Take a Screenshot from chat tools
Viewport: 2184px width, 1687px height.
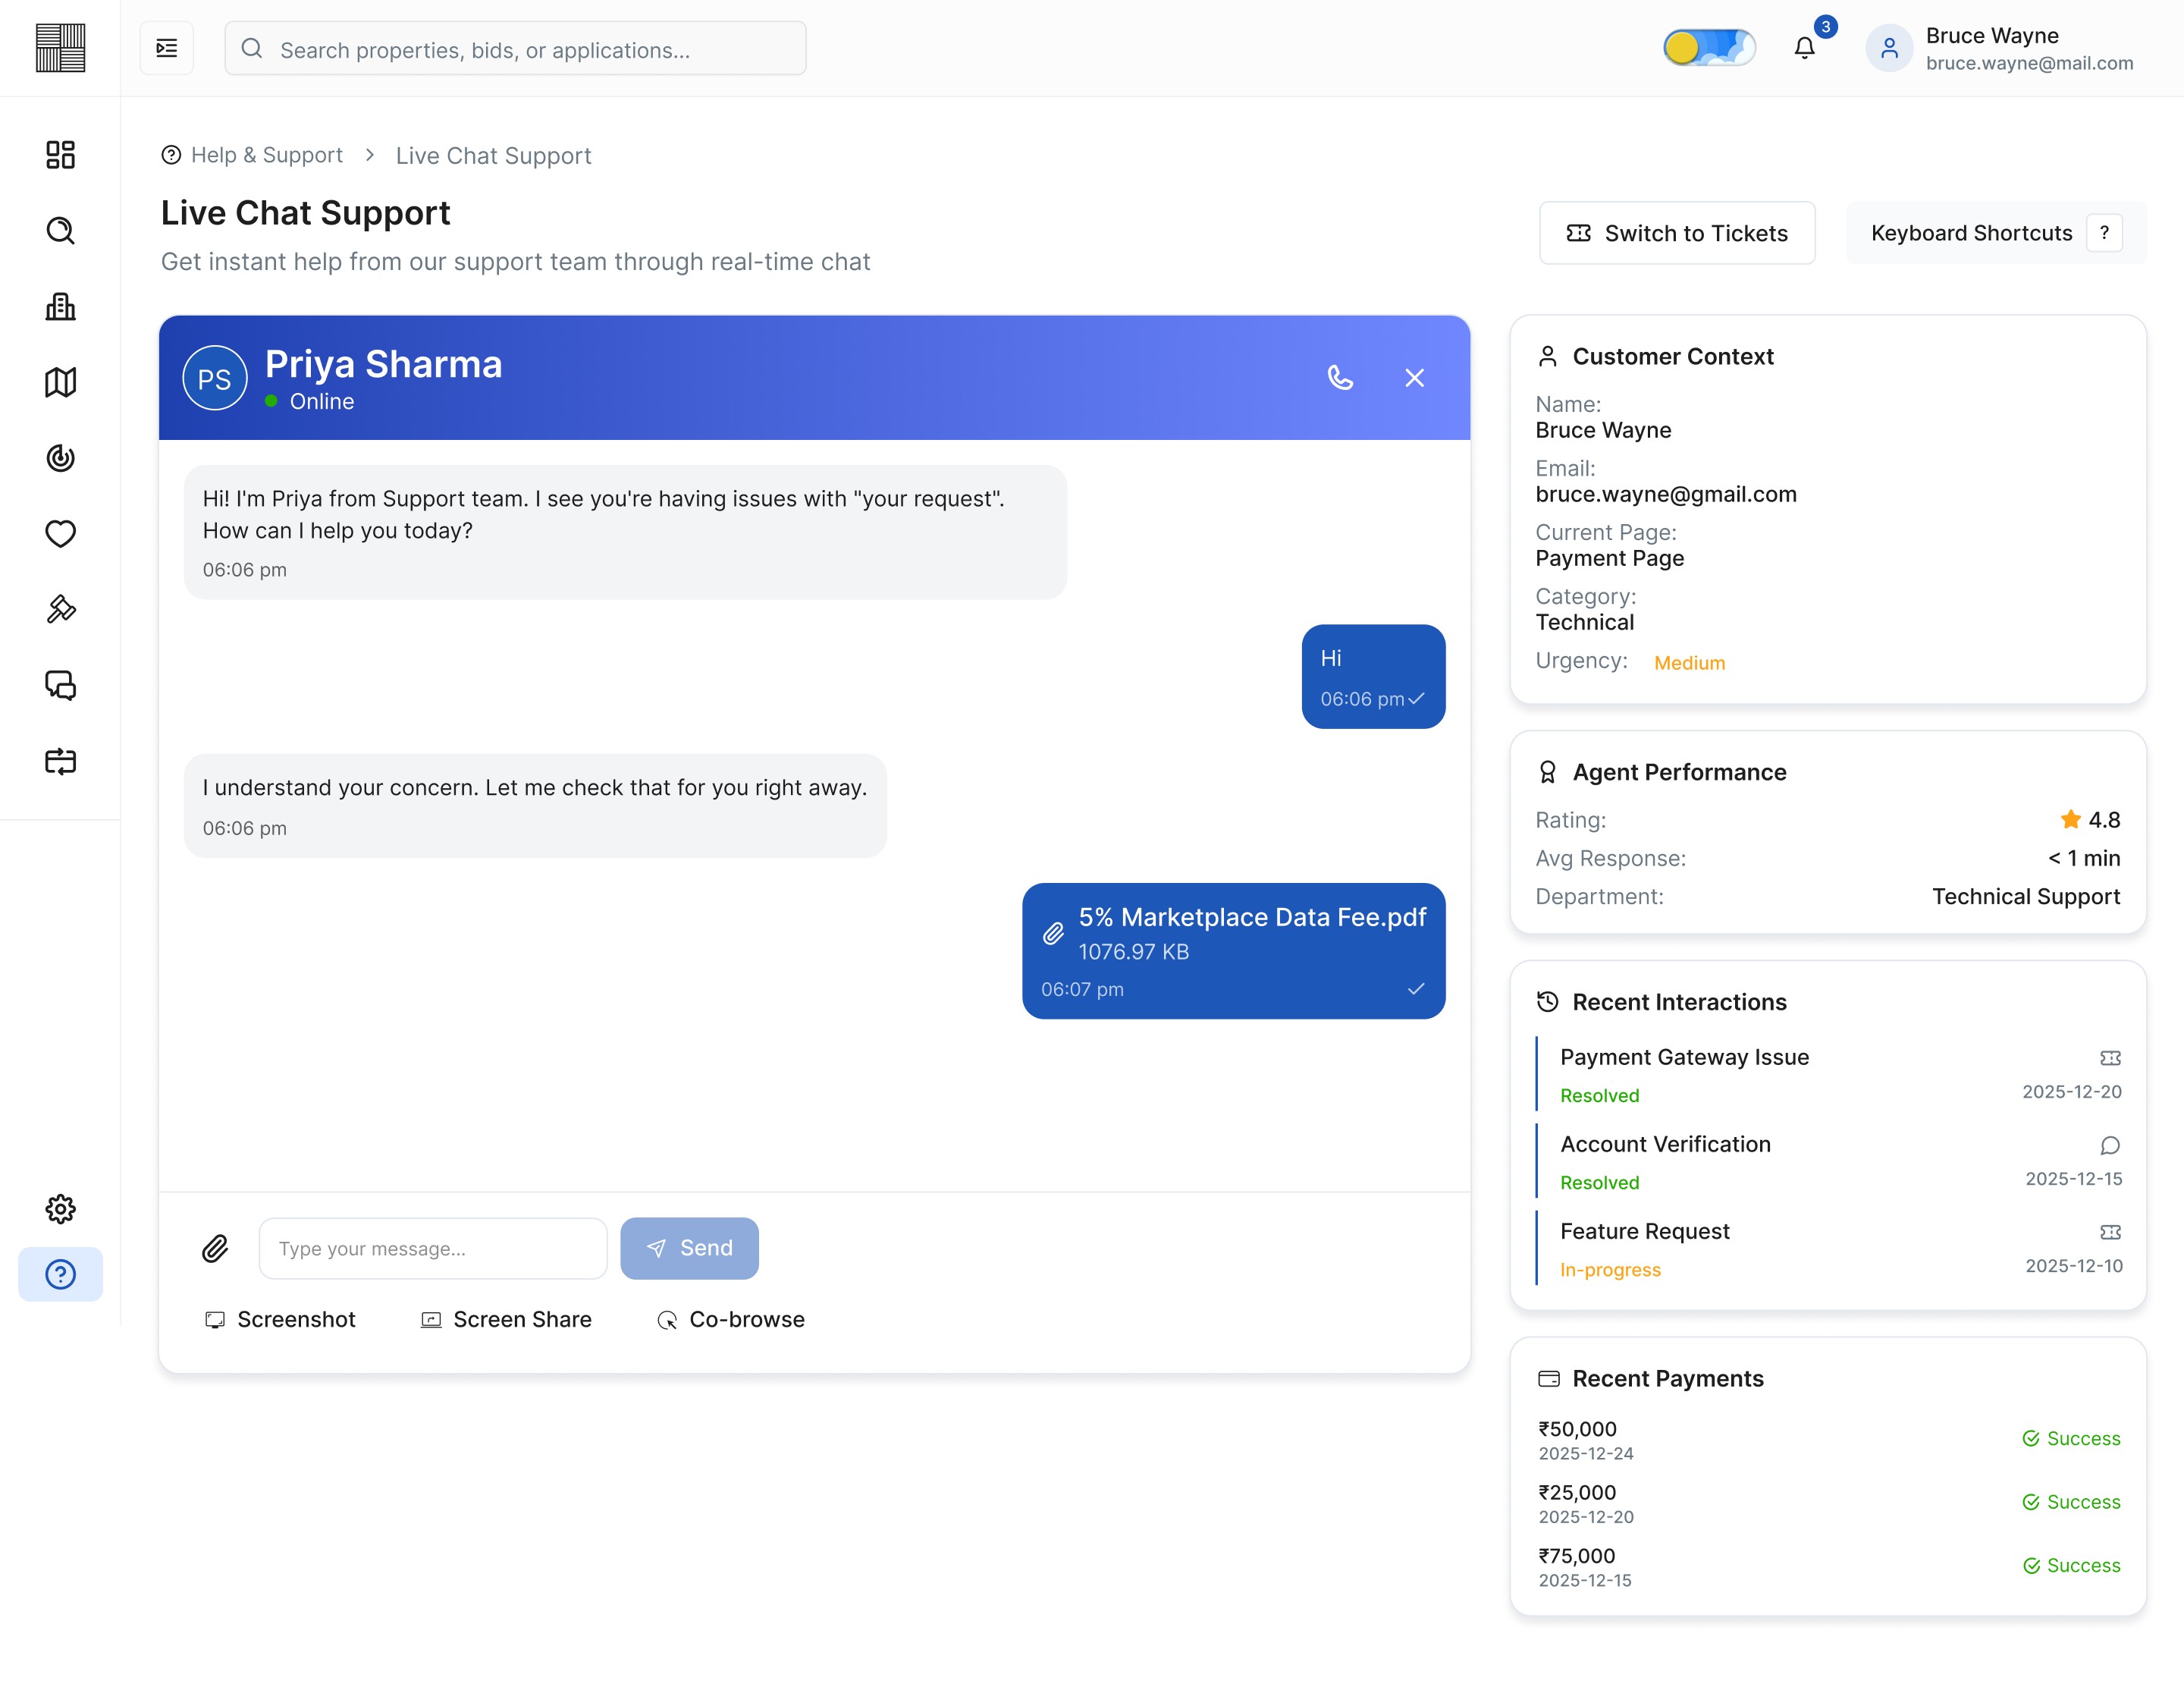click(280, 1319)
